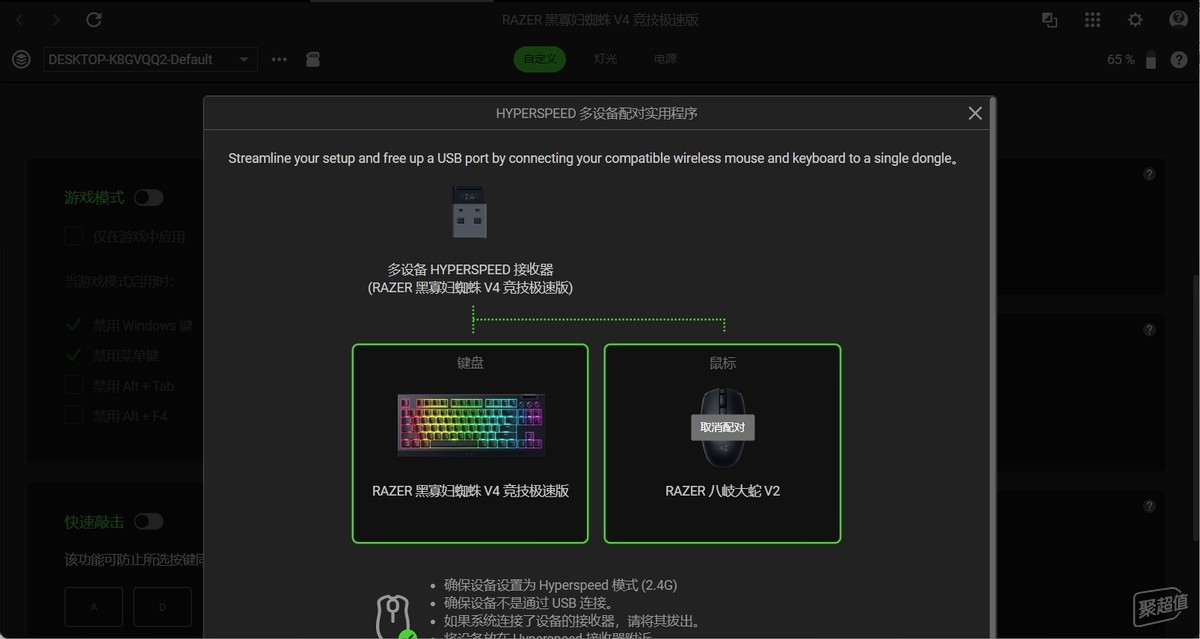Close the HYPERSPEED pairing dialog

(x=975, y=113)
